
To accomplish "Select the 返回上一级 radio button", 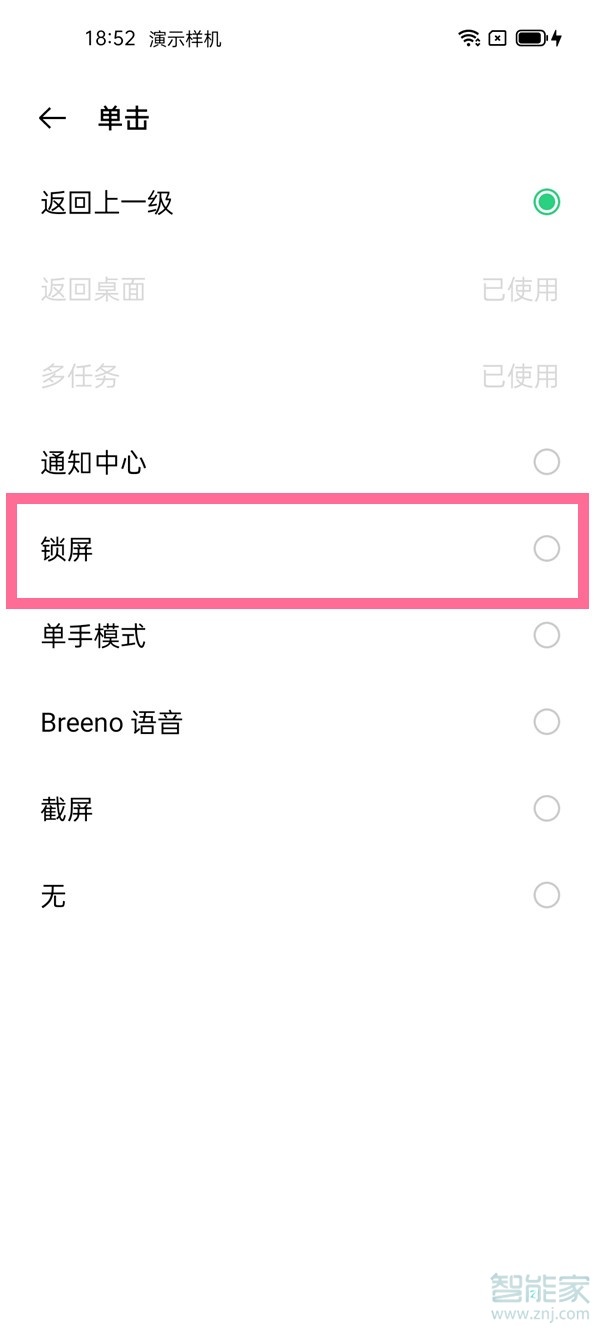I will click(546, 202).
